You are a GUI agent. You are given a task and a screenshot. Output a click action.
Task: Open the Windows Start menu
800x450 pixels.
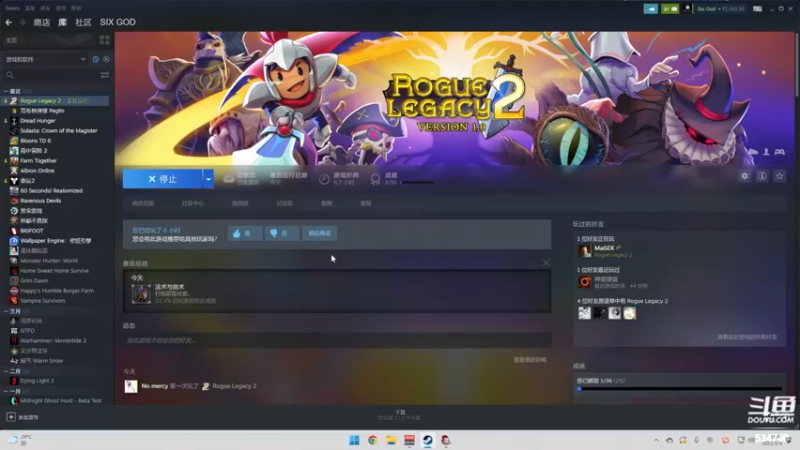(x=354, y=440)
